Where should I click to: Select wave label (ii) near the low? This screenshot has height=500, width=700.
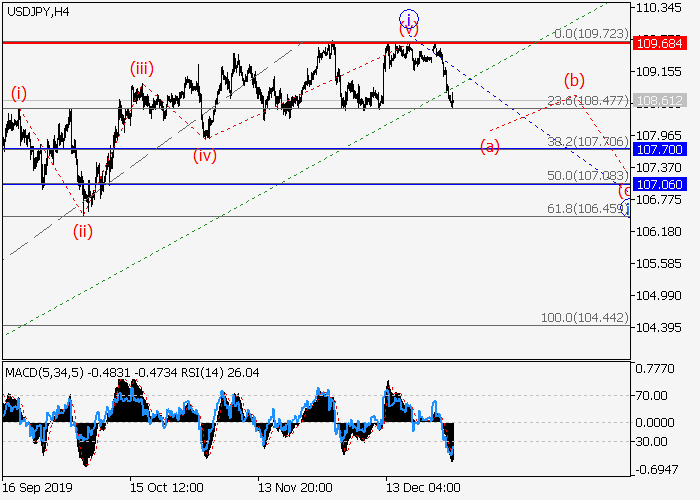coord(82,230)
